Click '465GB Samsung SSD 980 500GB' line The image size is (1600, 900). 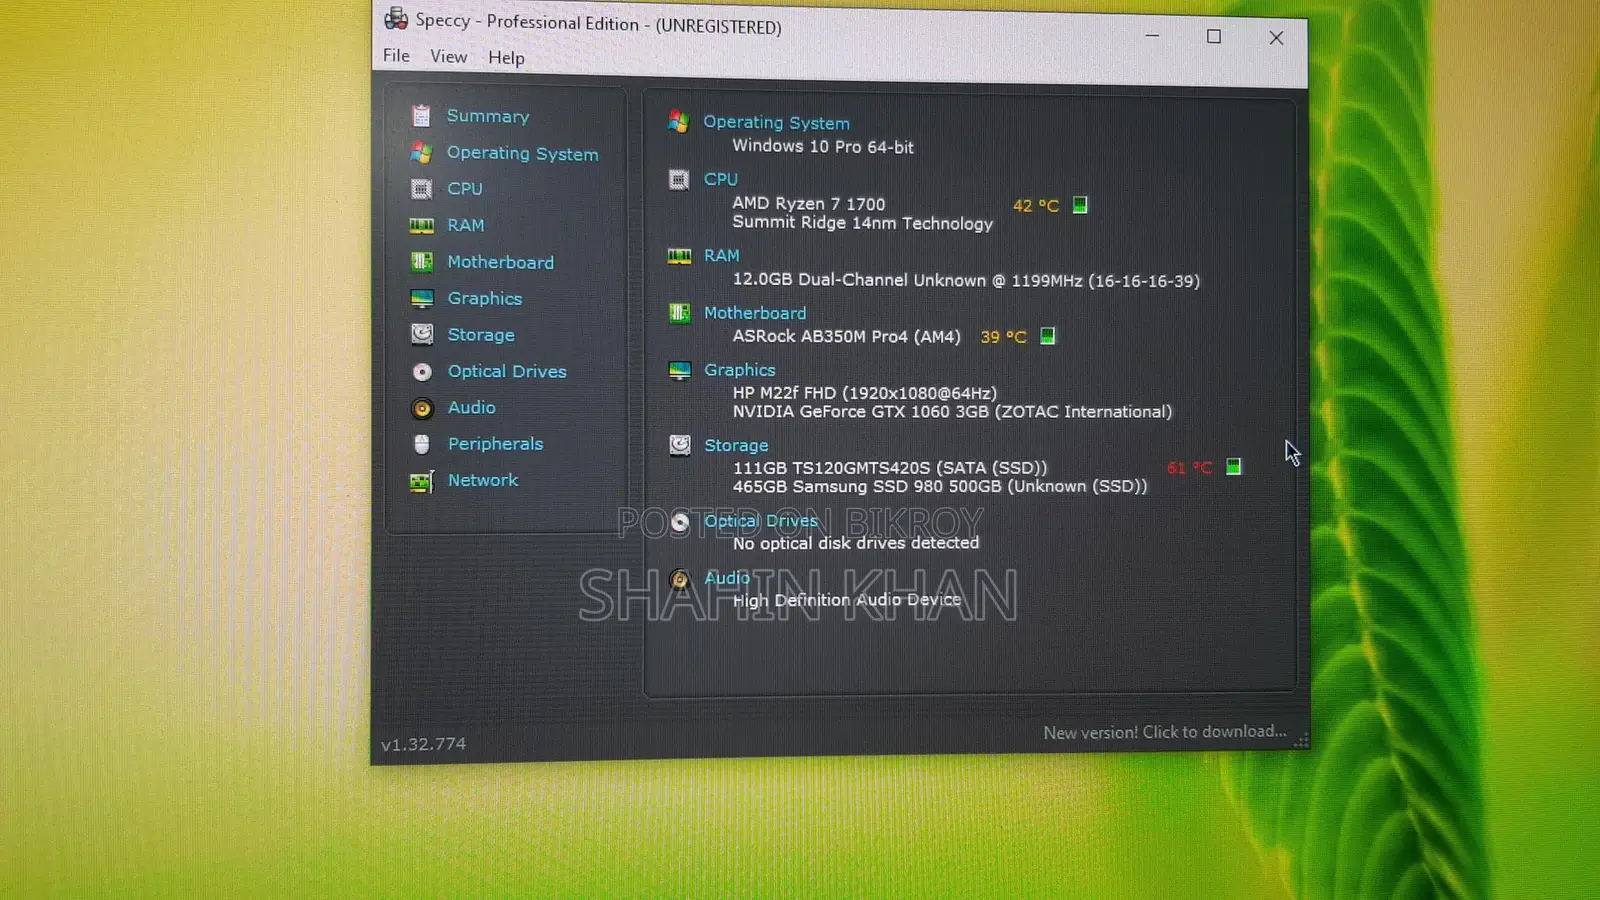940,487
